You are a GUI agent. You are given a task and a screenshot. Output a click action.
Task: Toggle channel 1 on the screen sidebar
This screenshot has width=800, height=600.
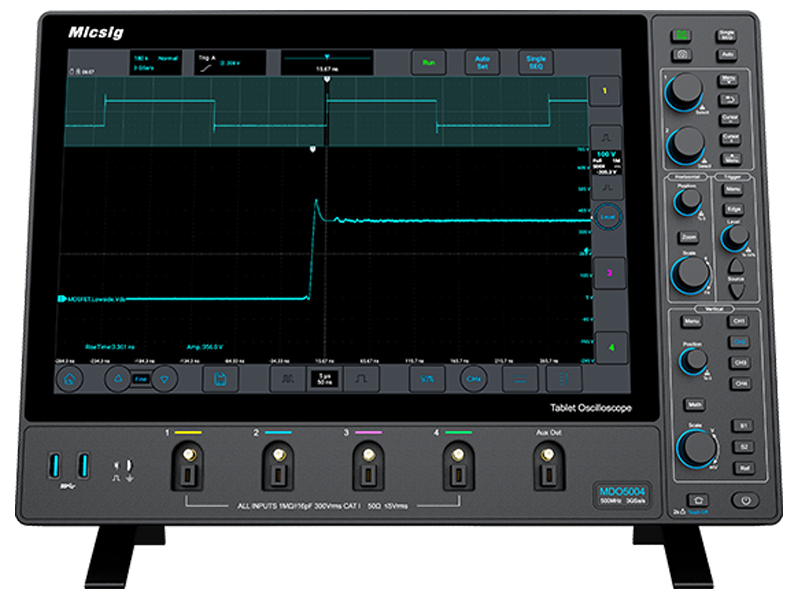(606, 92)
